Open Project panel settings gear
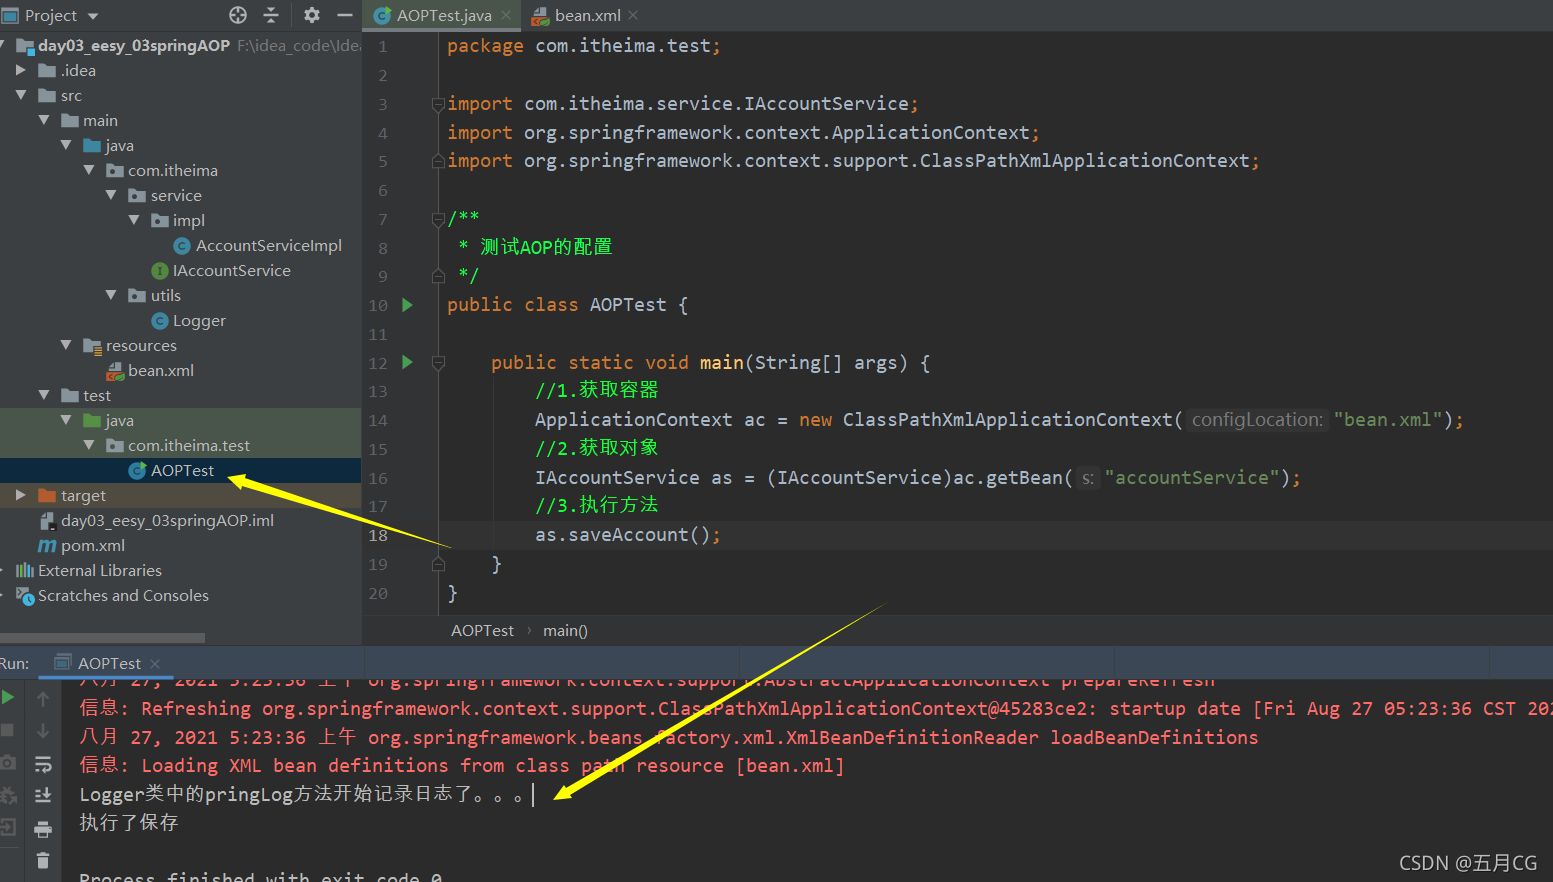The image size is (1553, 882). click(x=312, y=15)
